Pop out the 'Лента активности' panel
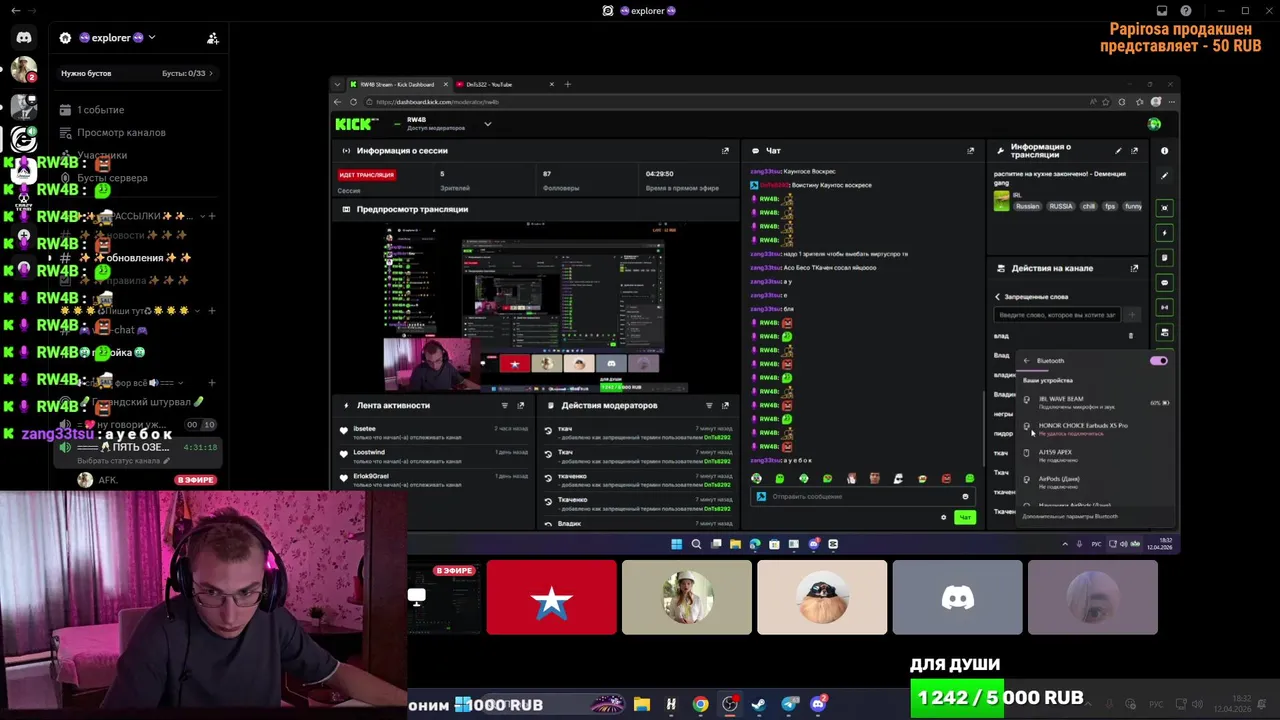Viewport: 1280px width, 720px height. click(520, 406)
